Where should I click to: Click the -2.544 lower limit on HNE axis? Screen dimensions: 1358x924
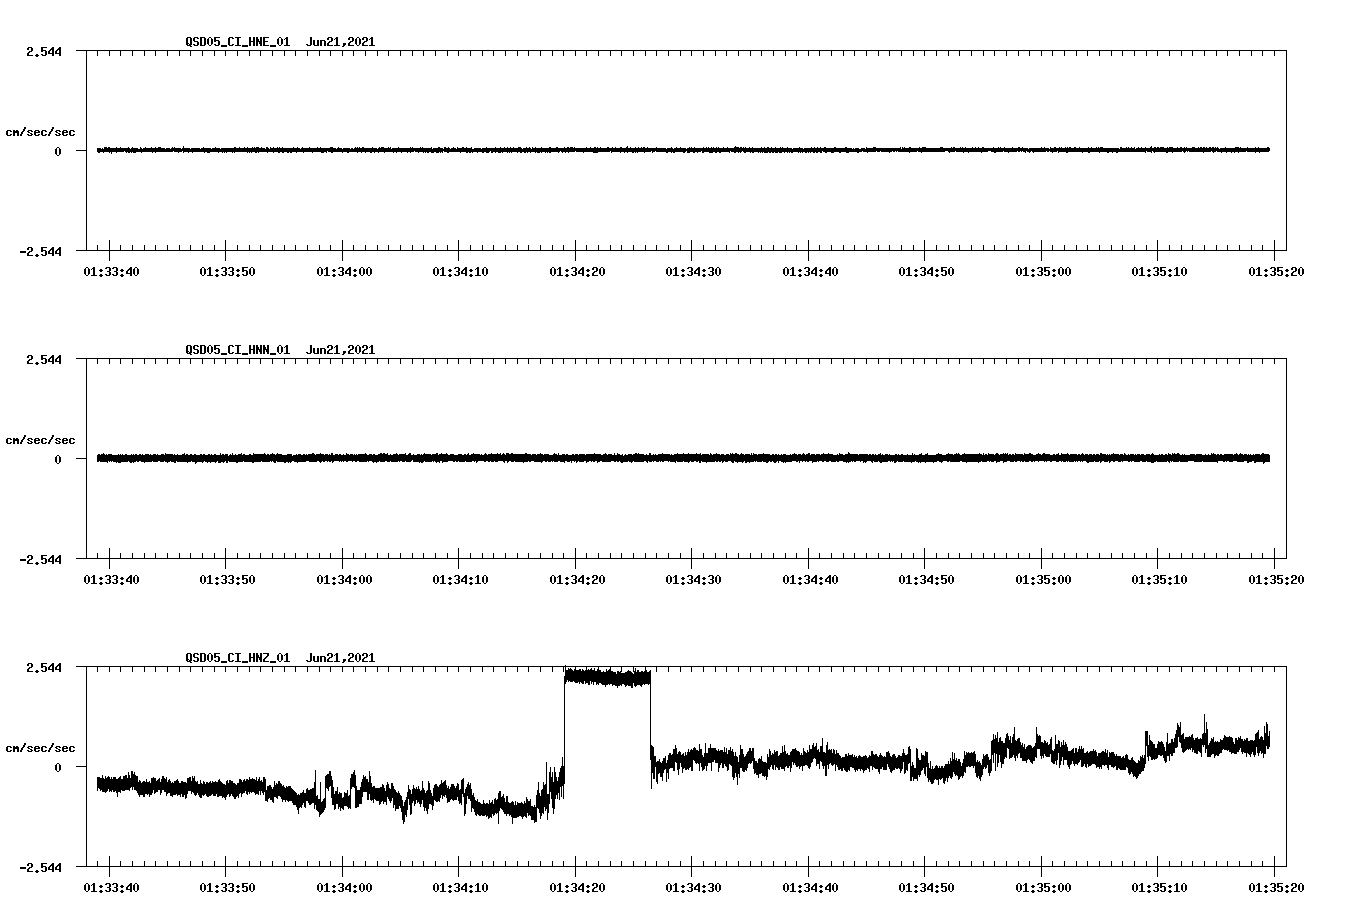pyautogui.click(x=40, y=252)
